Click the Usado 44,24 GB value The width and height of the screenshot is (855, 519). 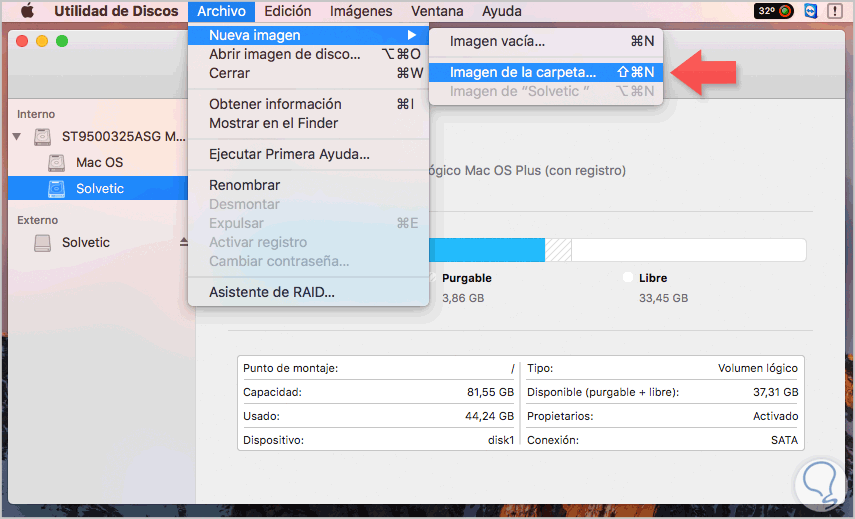(x=489, y=417)
